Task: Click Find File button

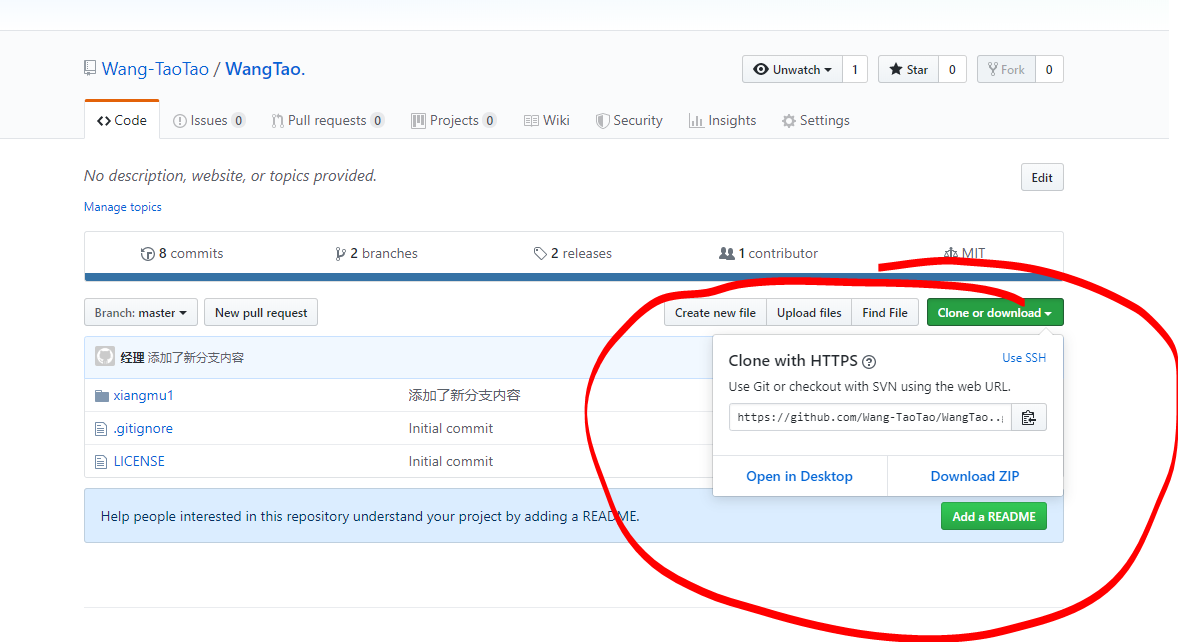Action: pyautogui.click(x=885, y=312)
